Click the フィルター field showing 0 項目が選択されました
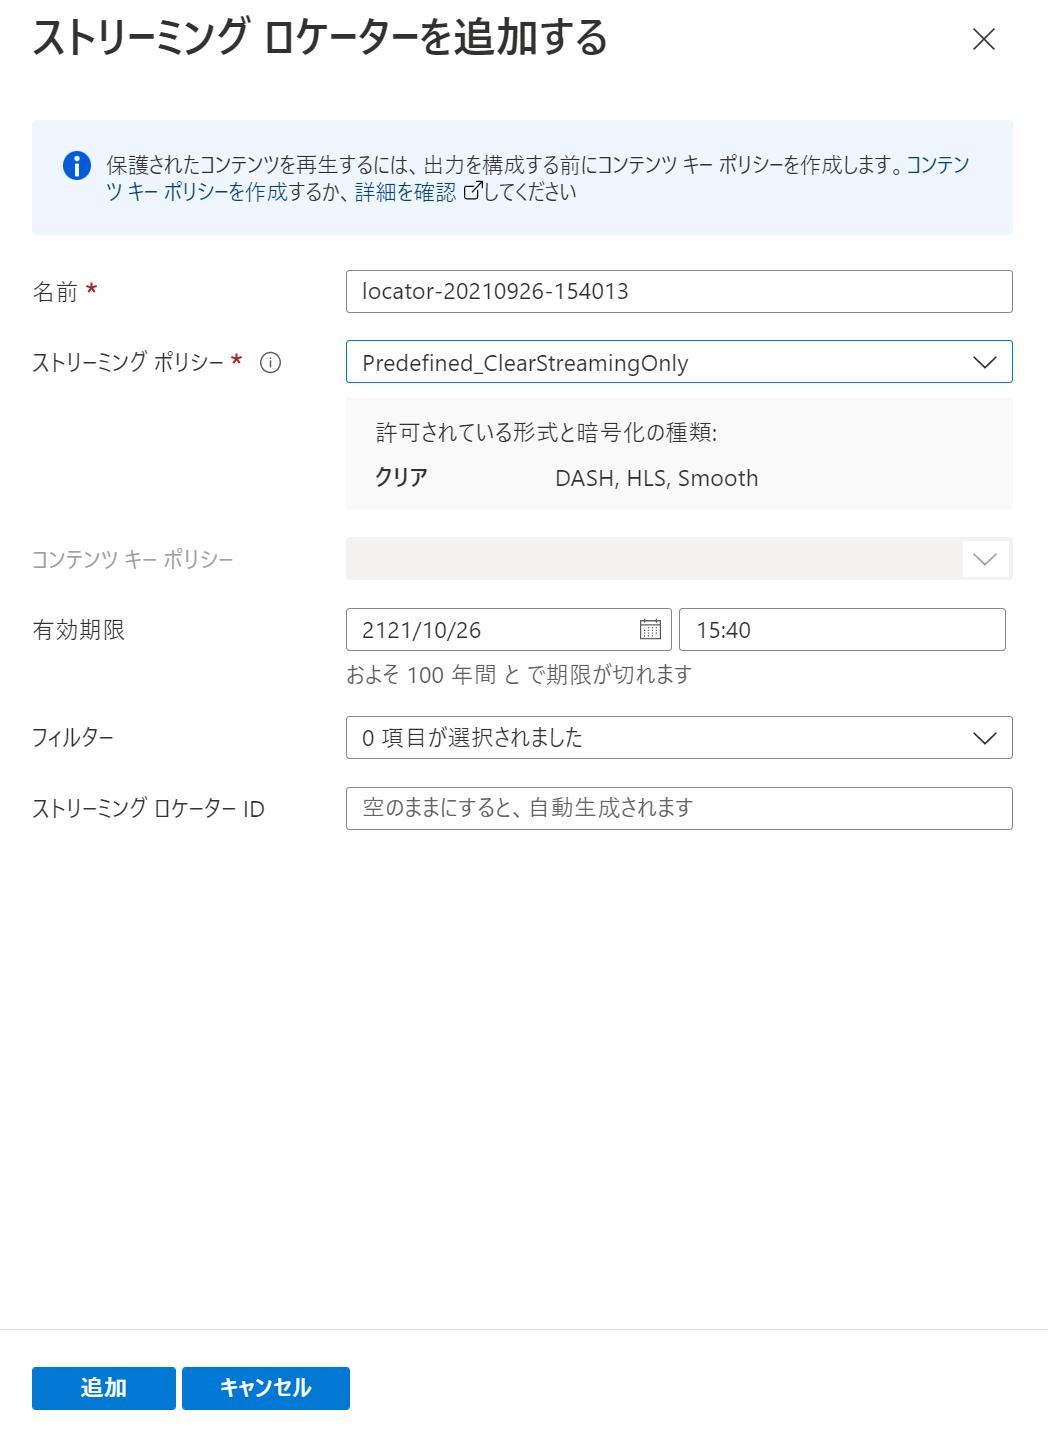 click(660, 738)
